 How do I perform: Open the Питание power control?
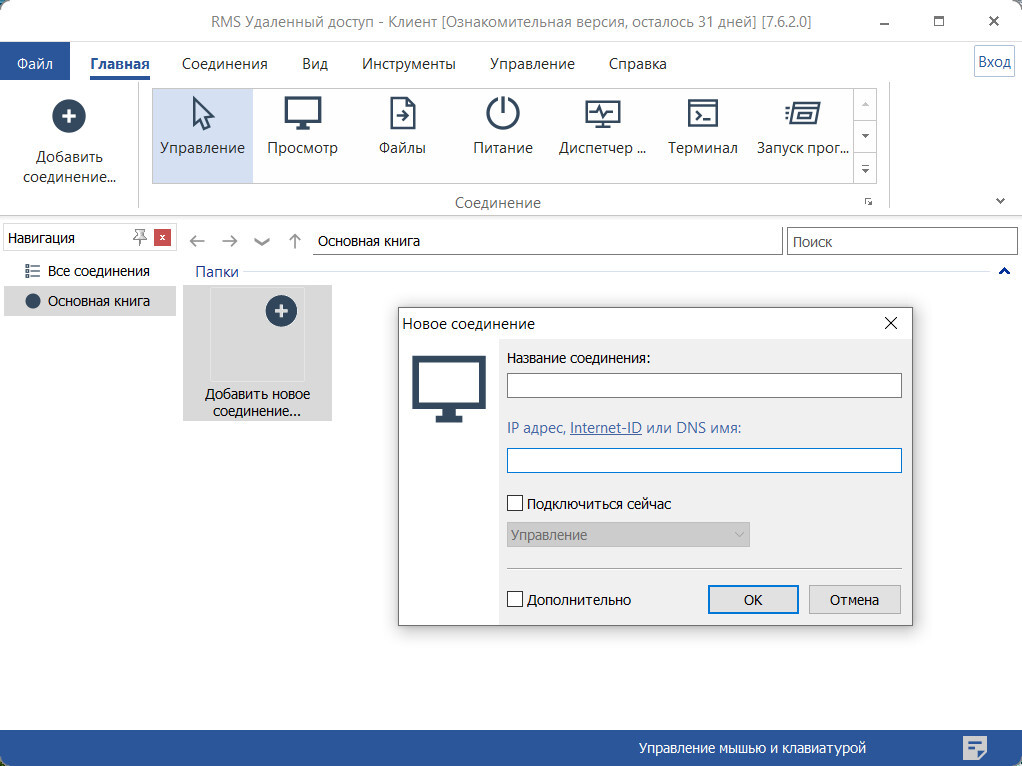tap(503, 136)
